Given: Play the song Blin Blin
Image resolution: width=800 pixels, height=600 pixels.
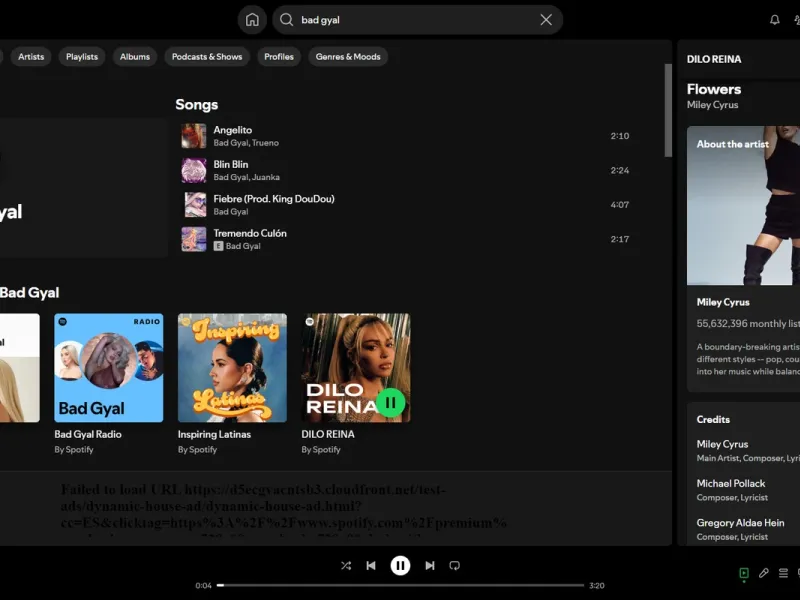Looking at the screenshot, I should (x=407, y=170).
